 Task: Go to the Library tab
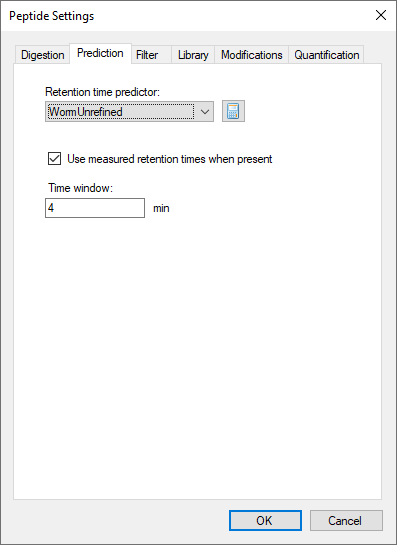[x=193, y=55]
